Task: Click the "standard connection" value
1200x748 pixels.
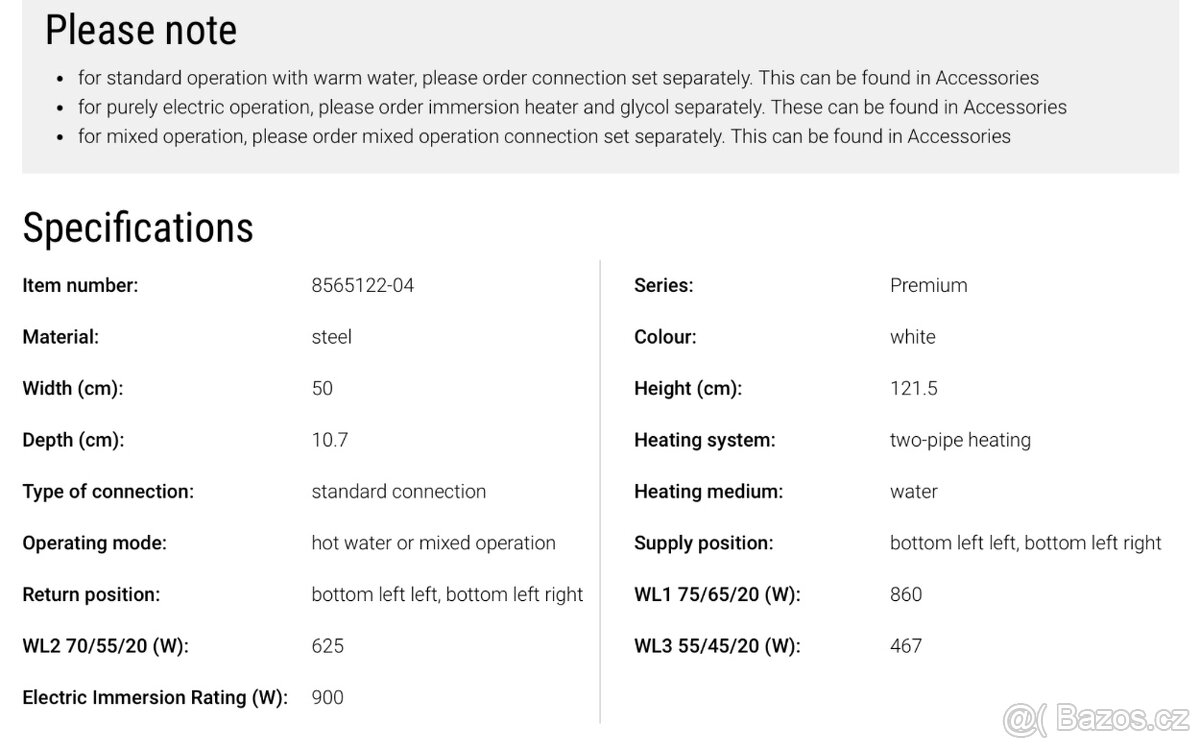Action: 399,491
